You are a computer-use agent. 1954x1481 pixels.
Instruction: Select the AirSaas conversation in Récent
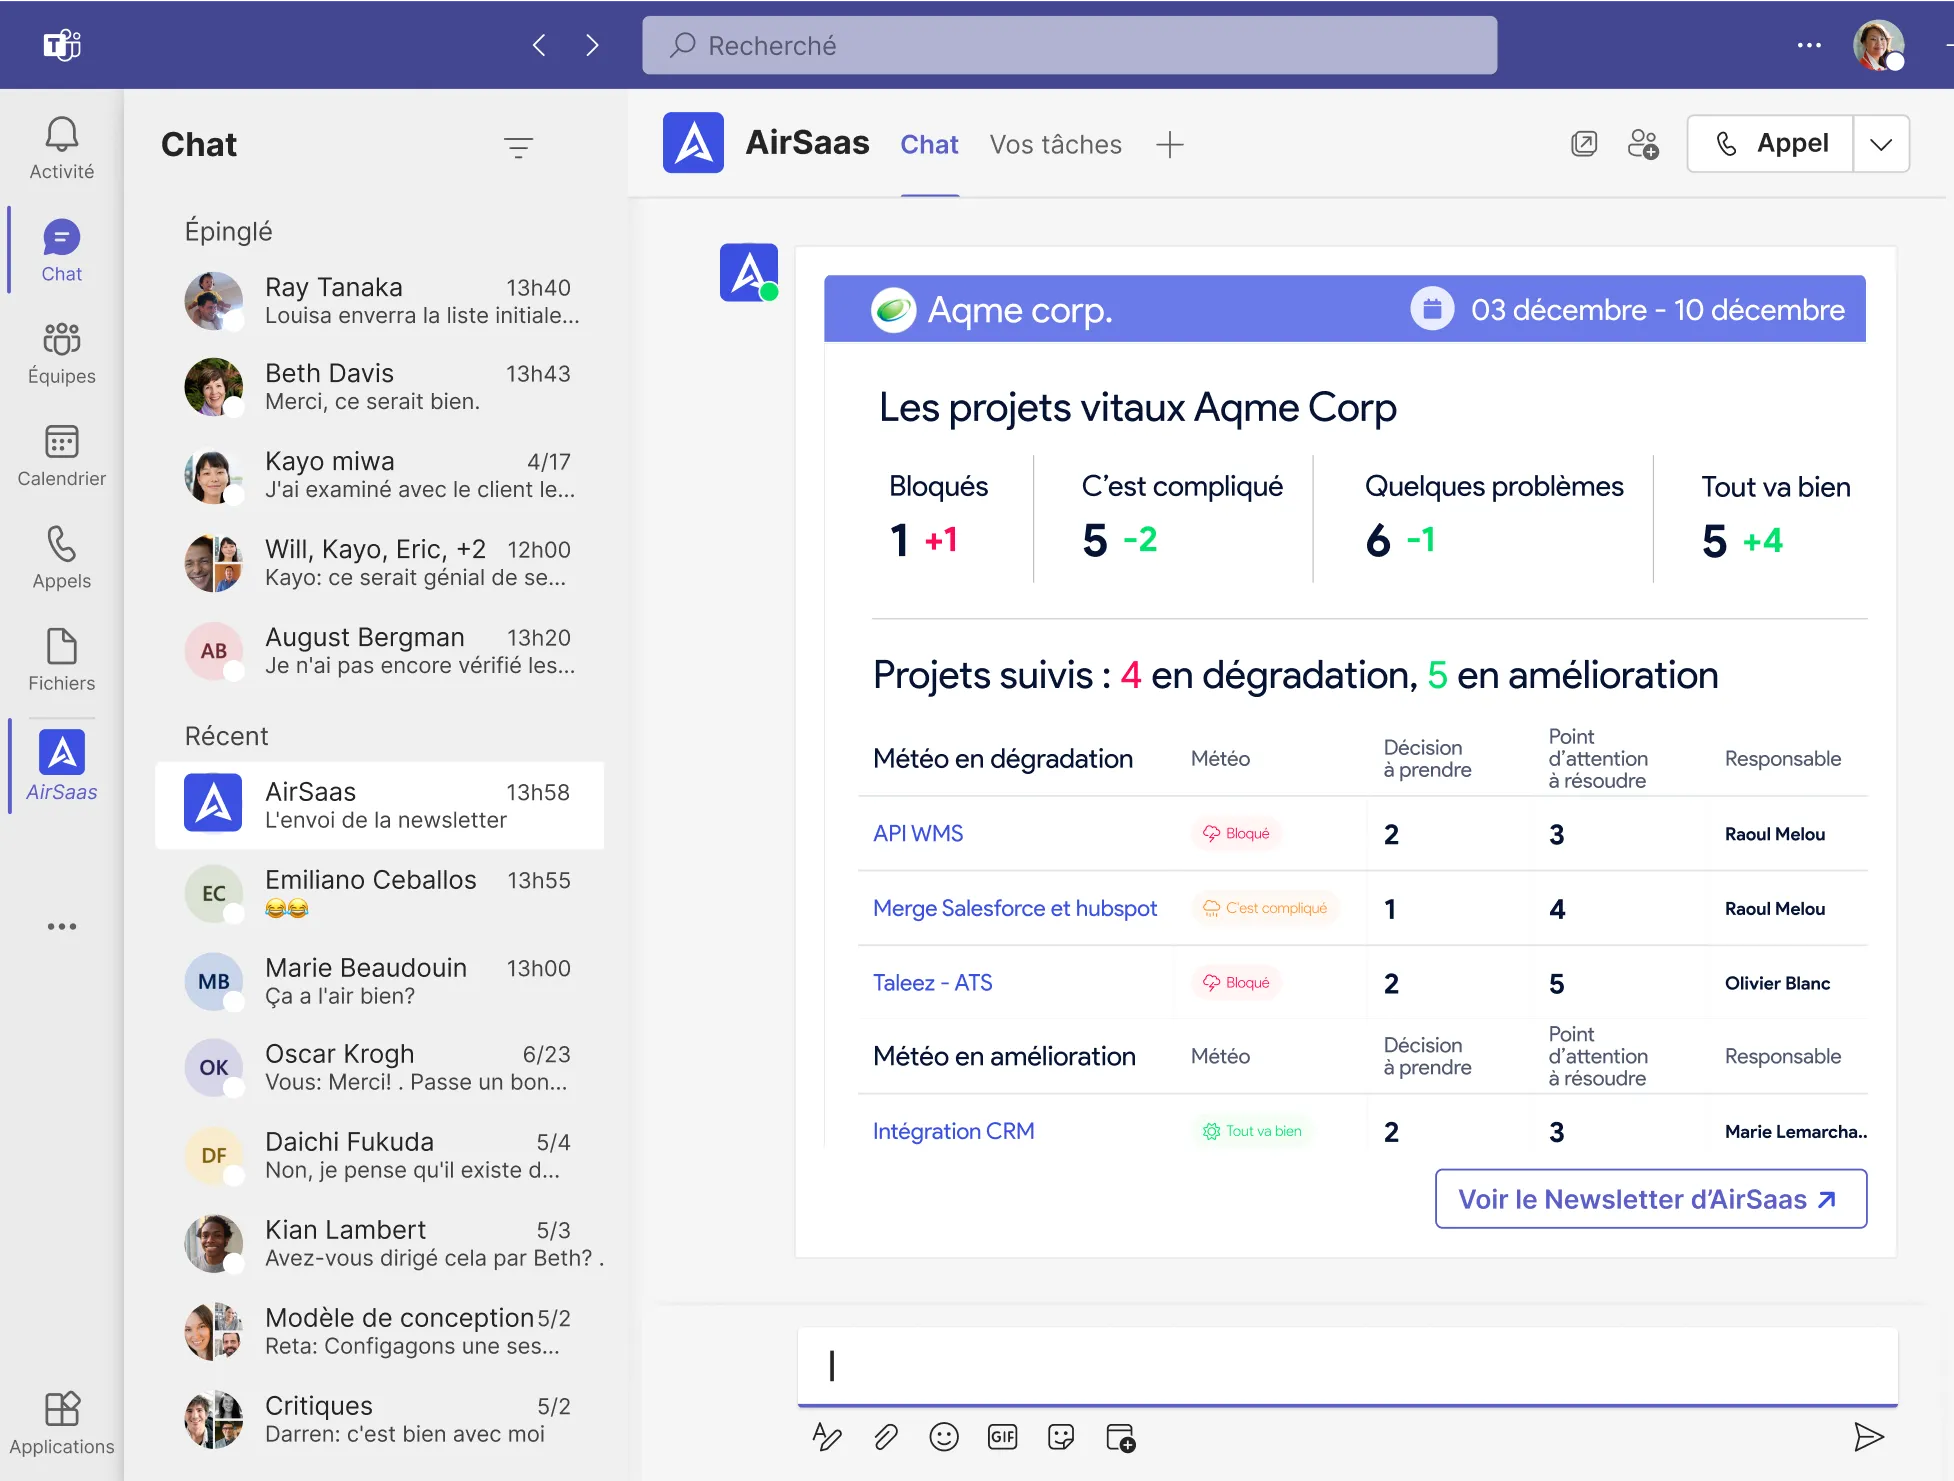point(380,806)
